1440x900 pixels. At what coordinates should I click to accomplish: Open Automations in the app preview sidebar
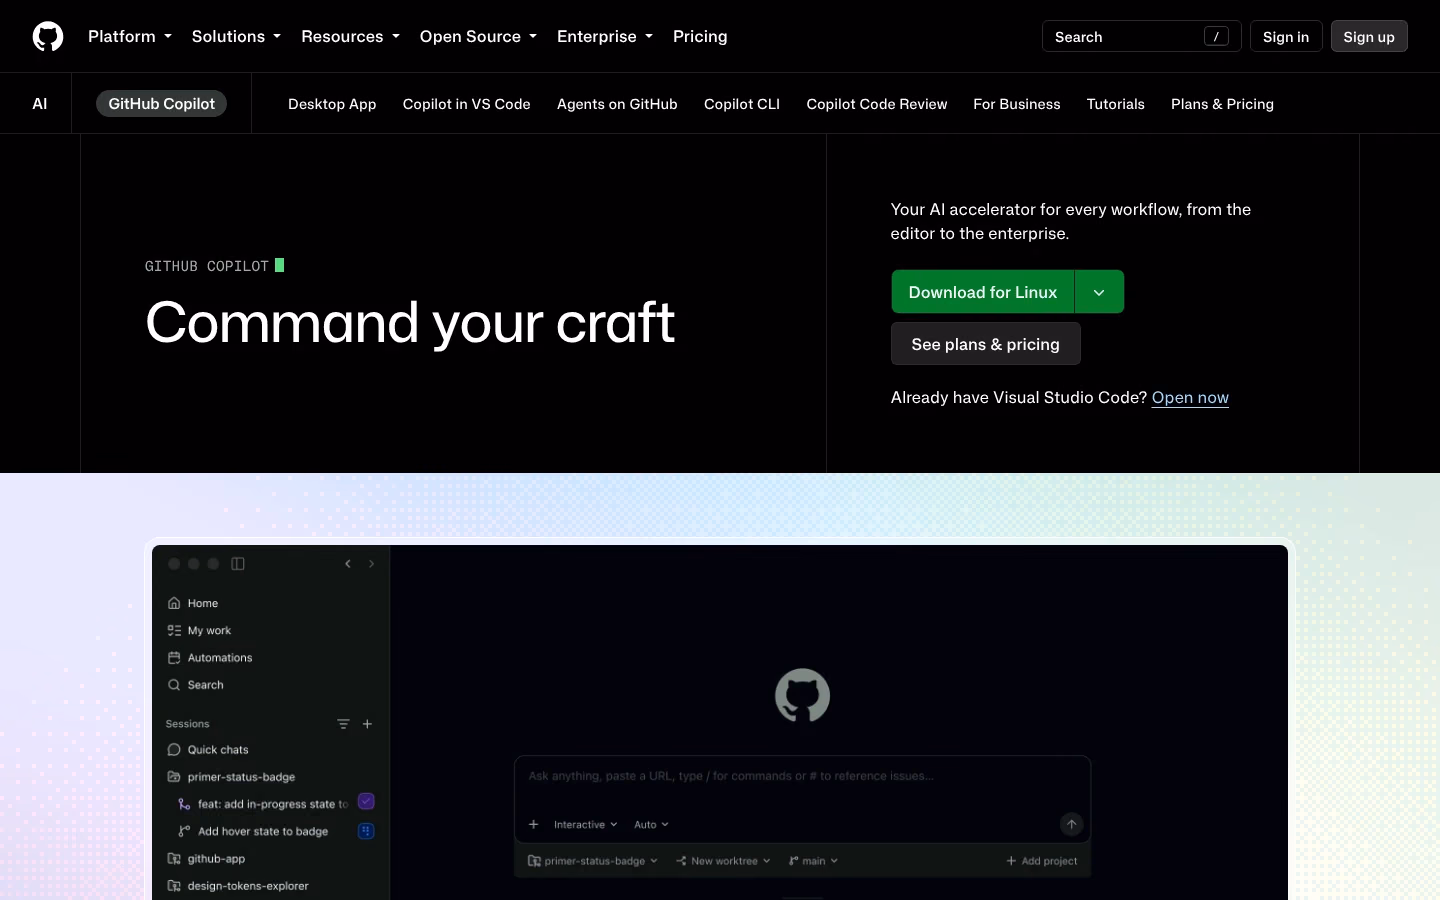pos(210,658)
